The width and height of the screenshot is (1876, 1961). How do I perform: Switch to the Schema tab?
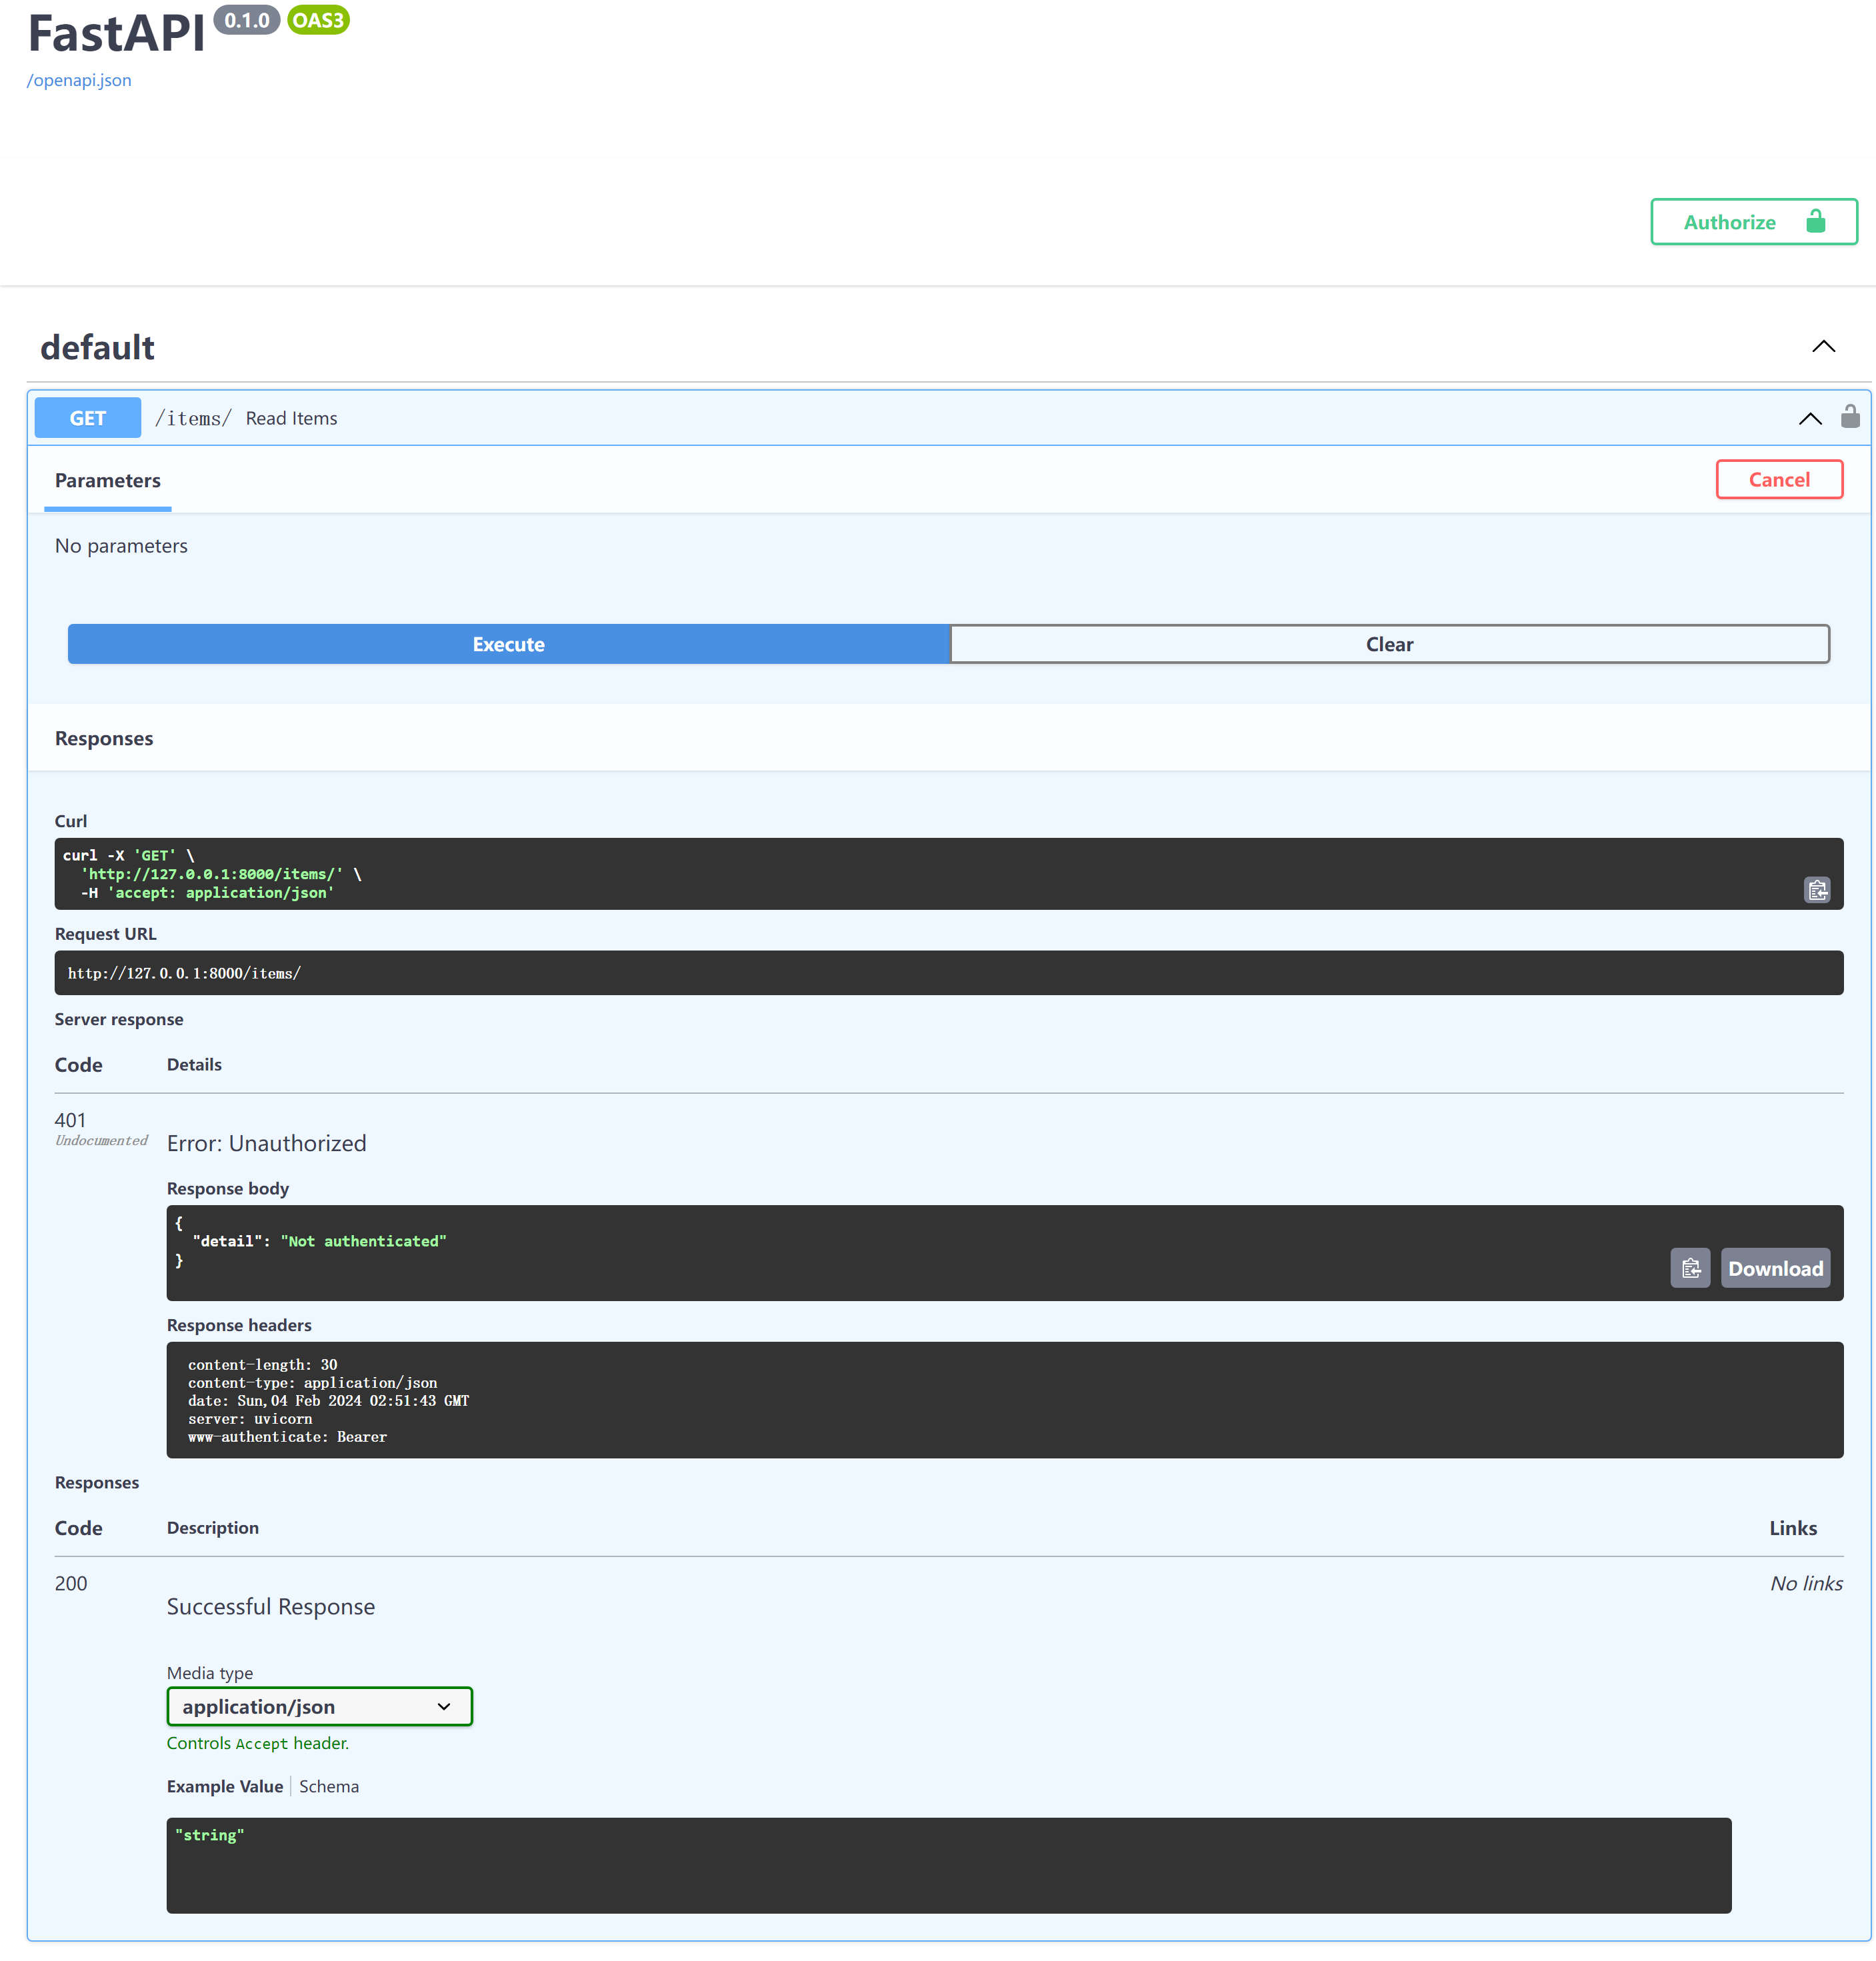point(328,1786)
